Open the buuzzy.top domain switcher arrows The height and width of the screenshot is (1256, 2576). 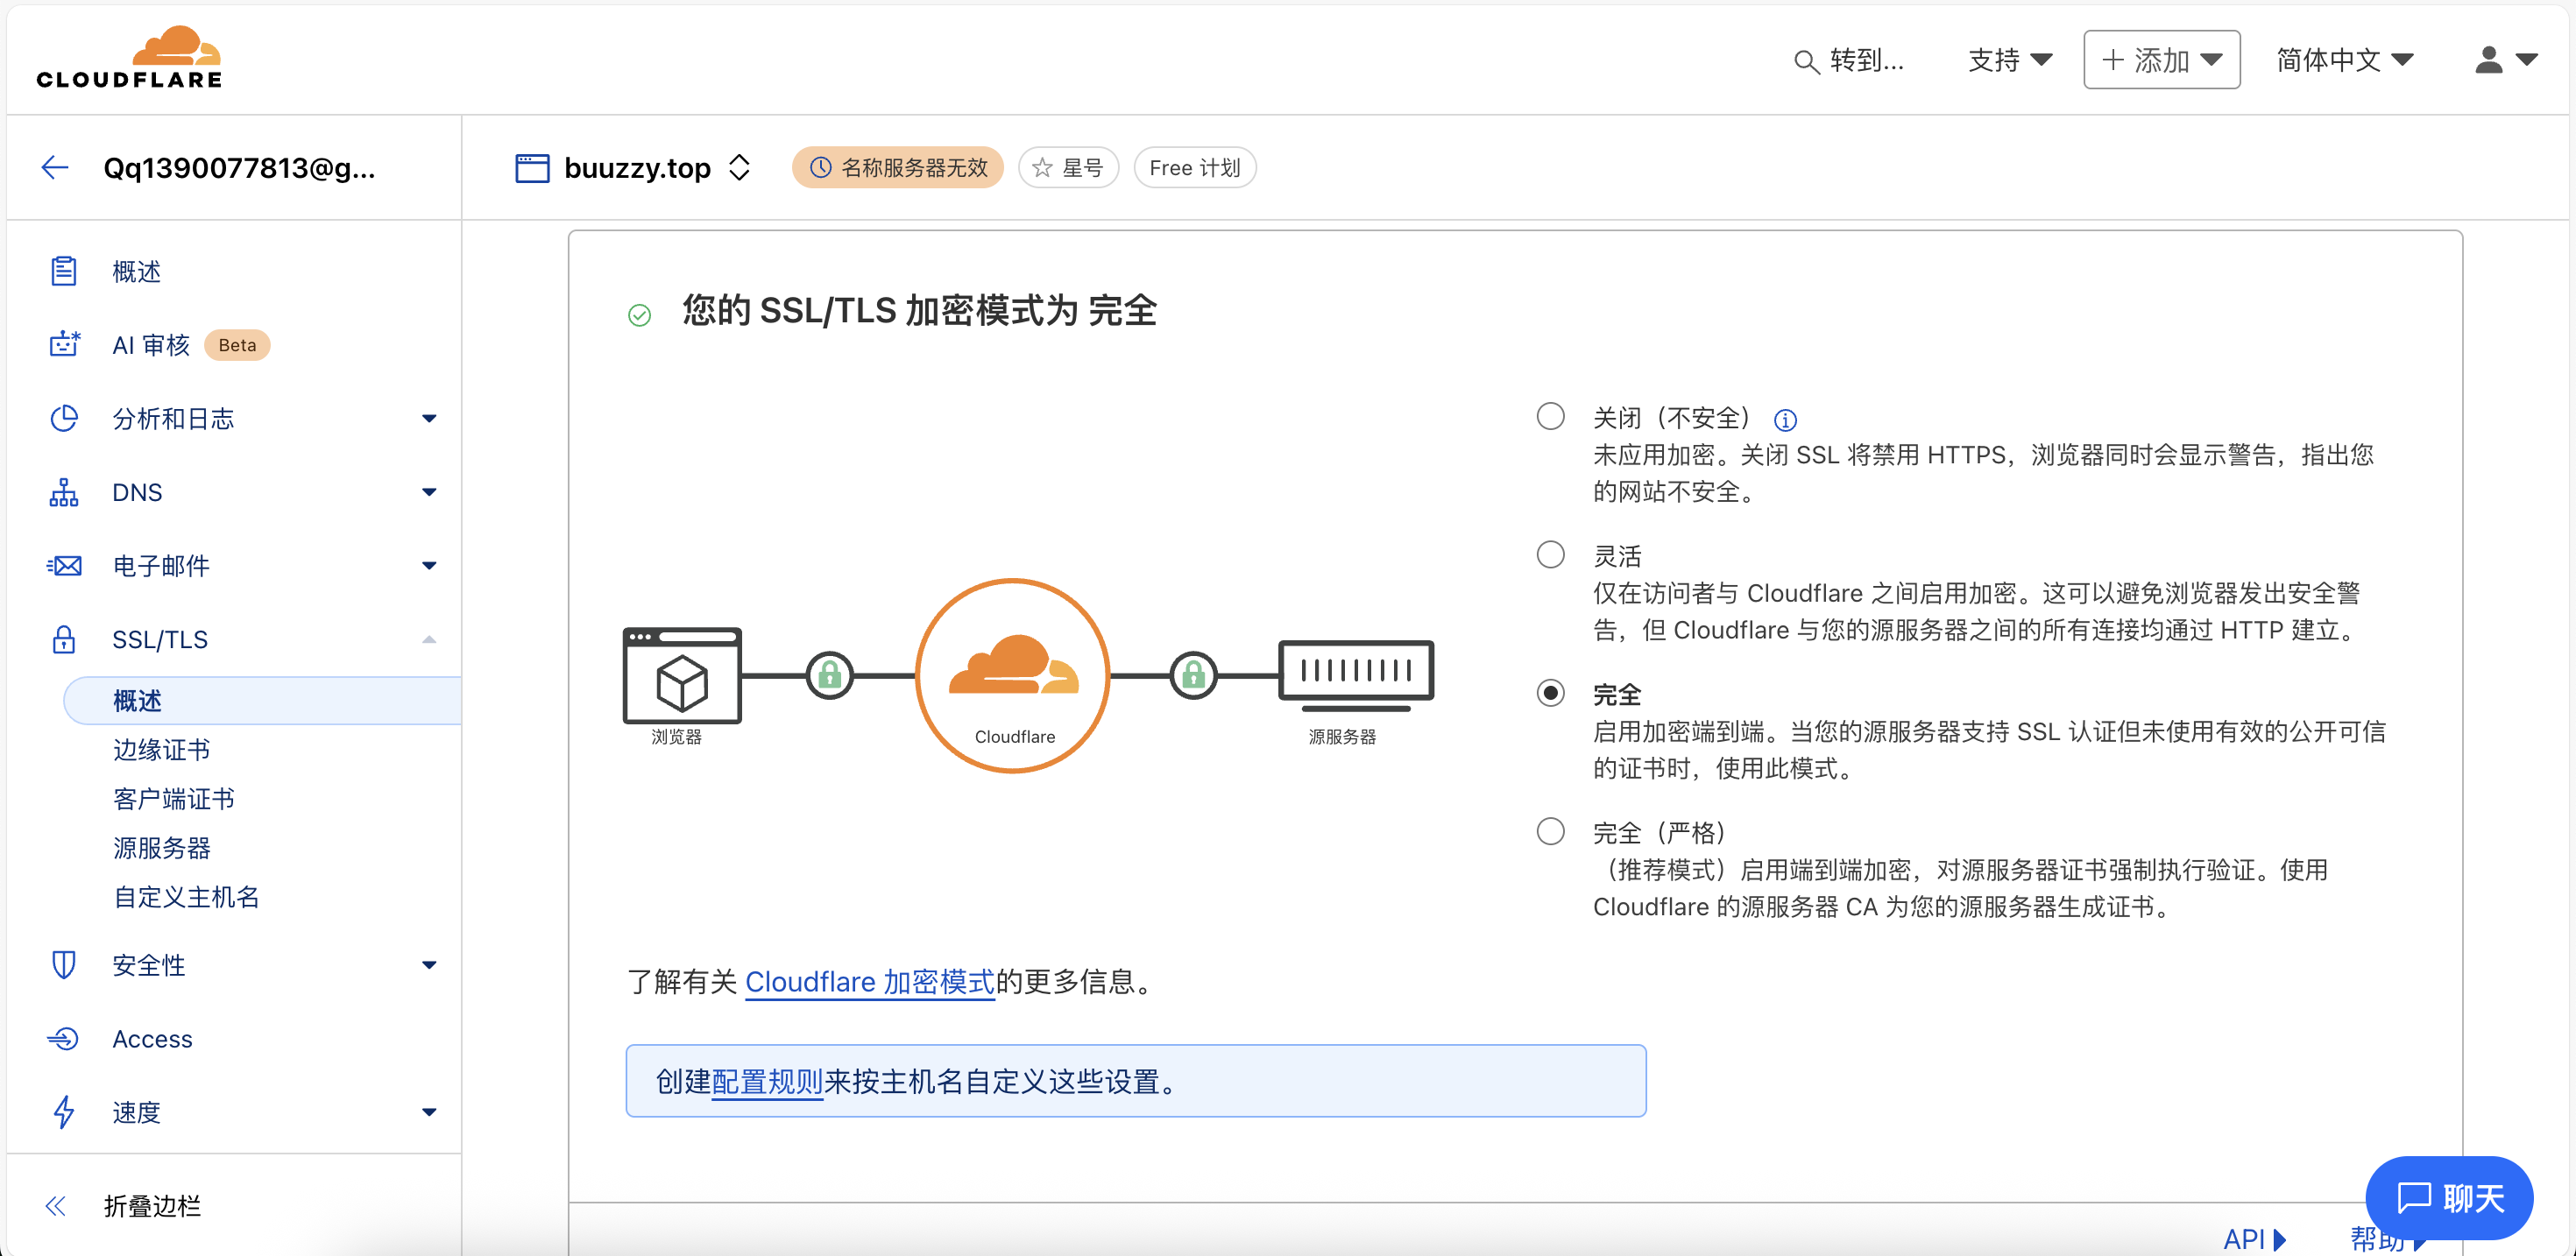coord(739,168)
